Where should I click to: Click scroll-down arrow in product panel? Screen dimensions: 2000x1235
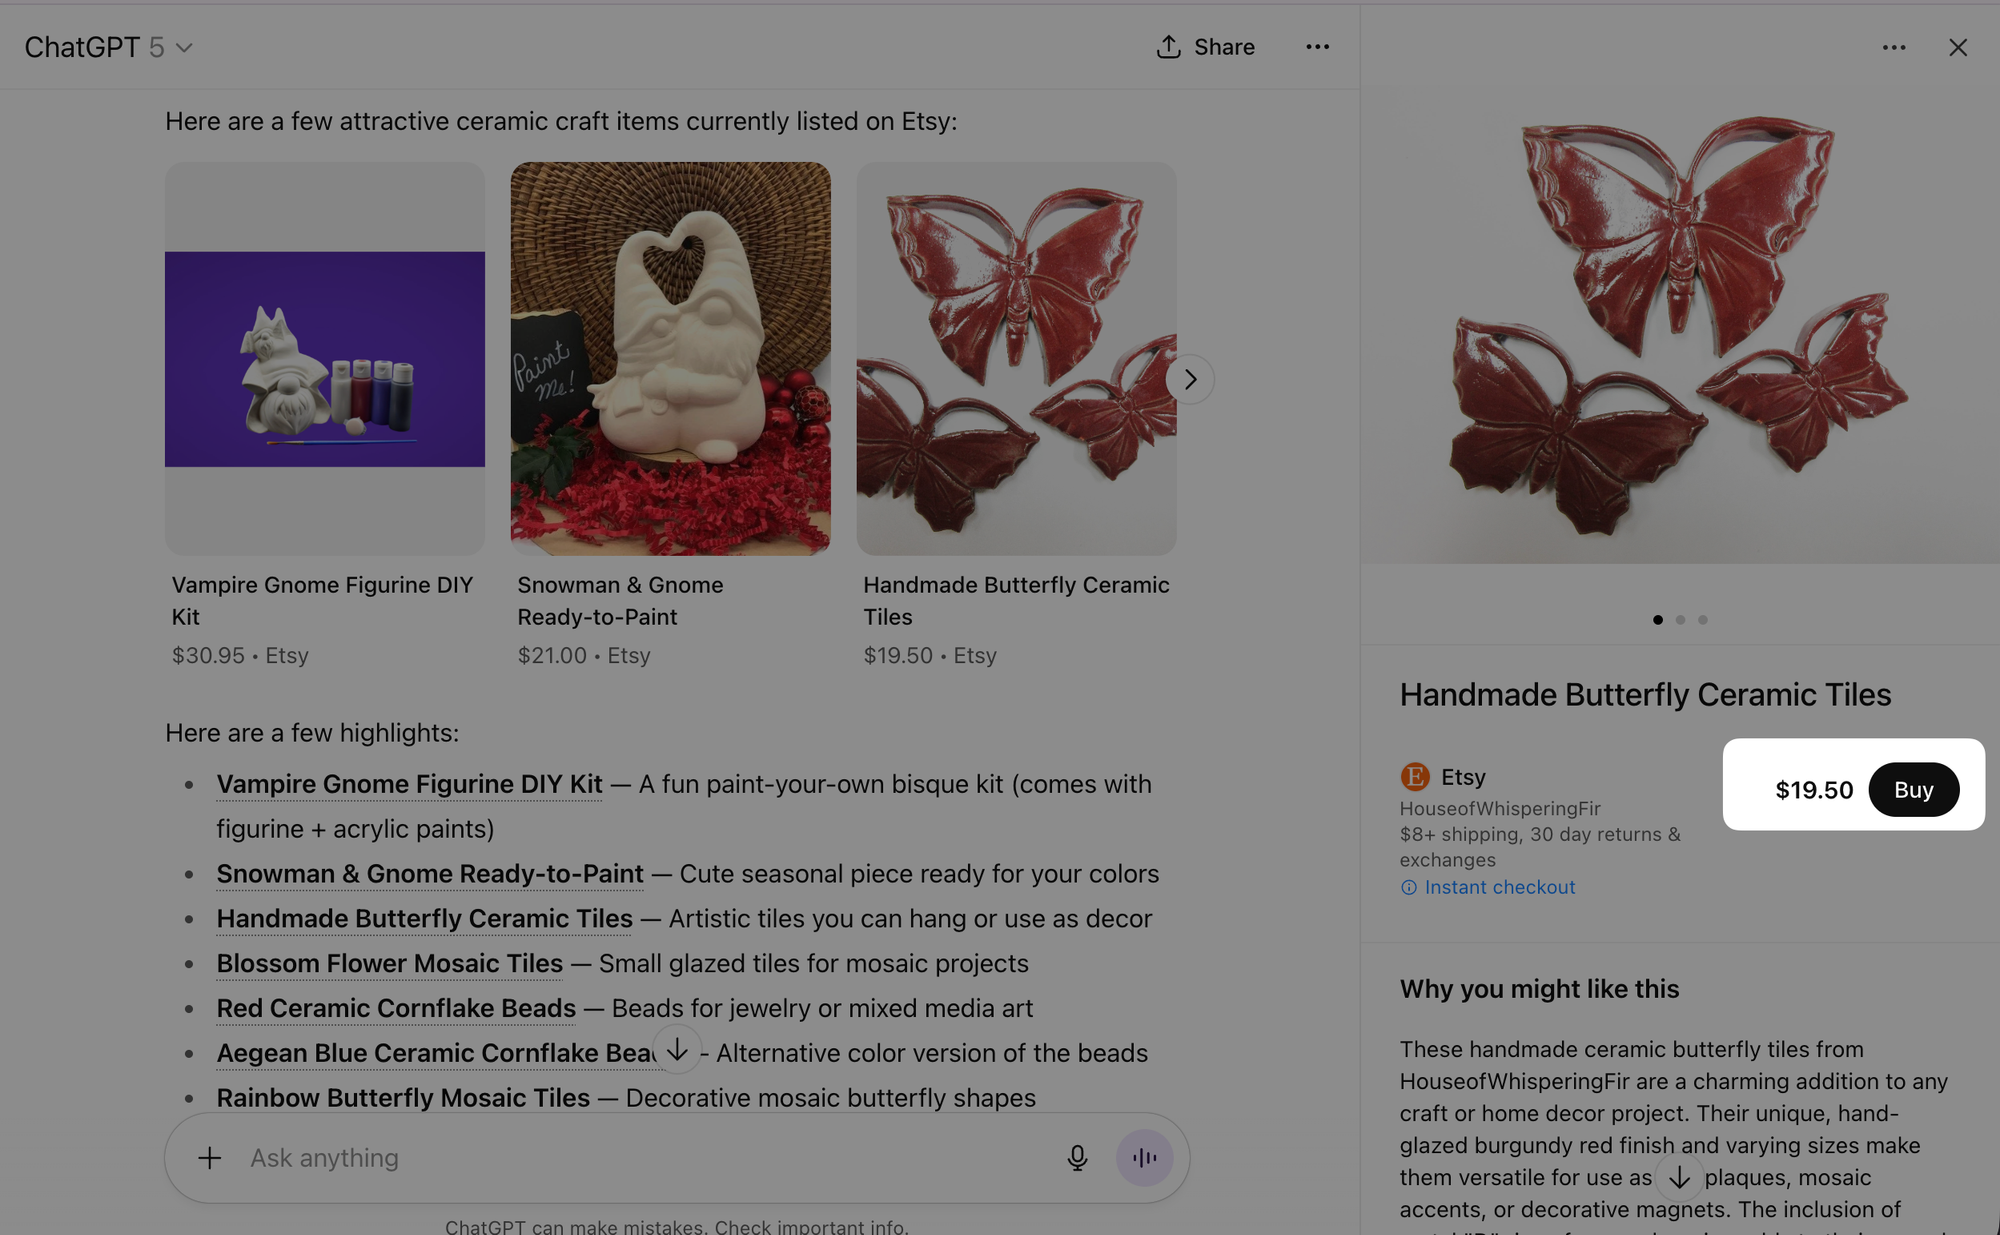point(1679,1178)
